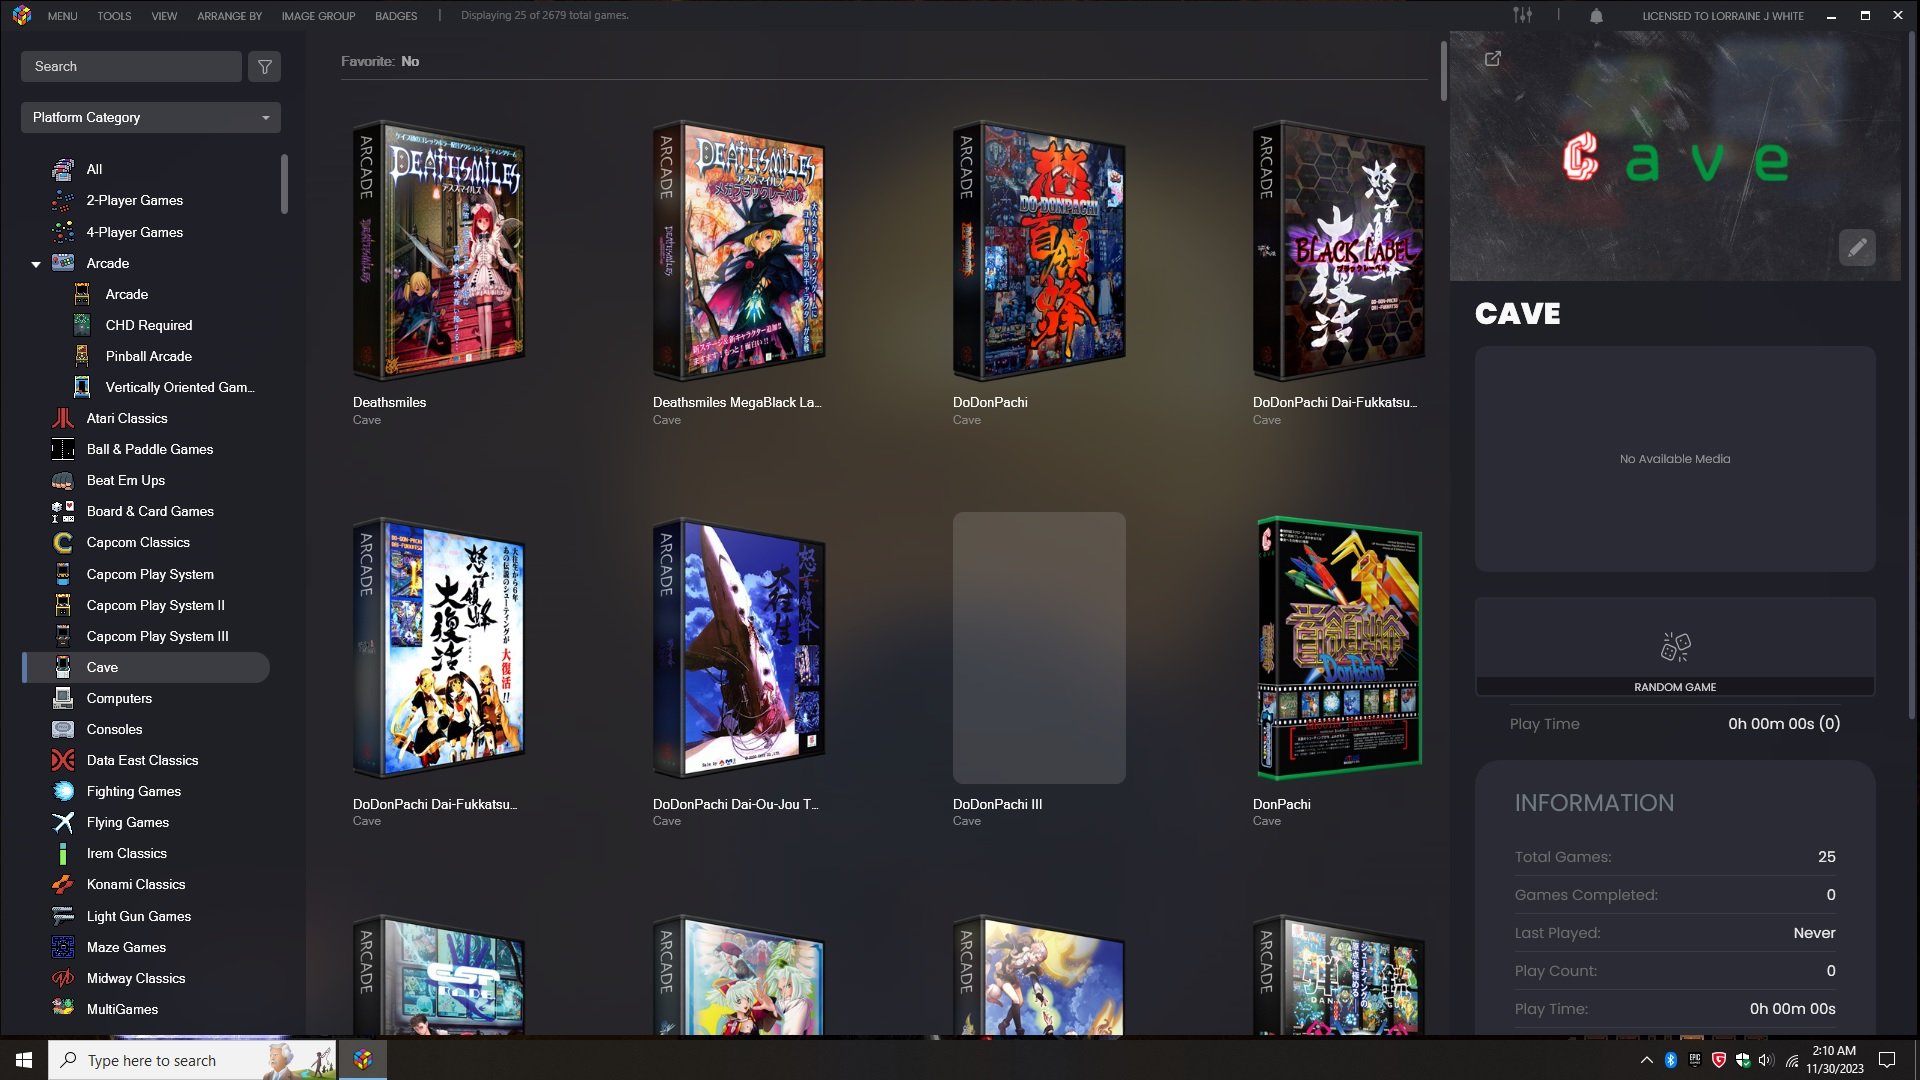
Task: Click Bluetooth icon in system tray
Action: tap(1670, 1060)
